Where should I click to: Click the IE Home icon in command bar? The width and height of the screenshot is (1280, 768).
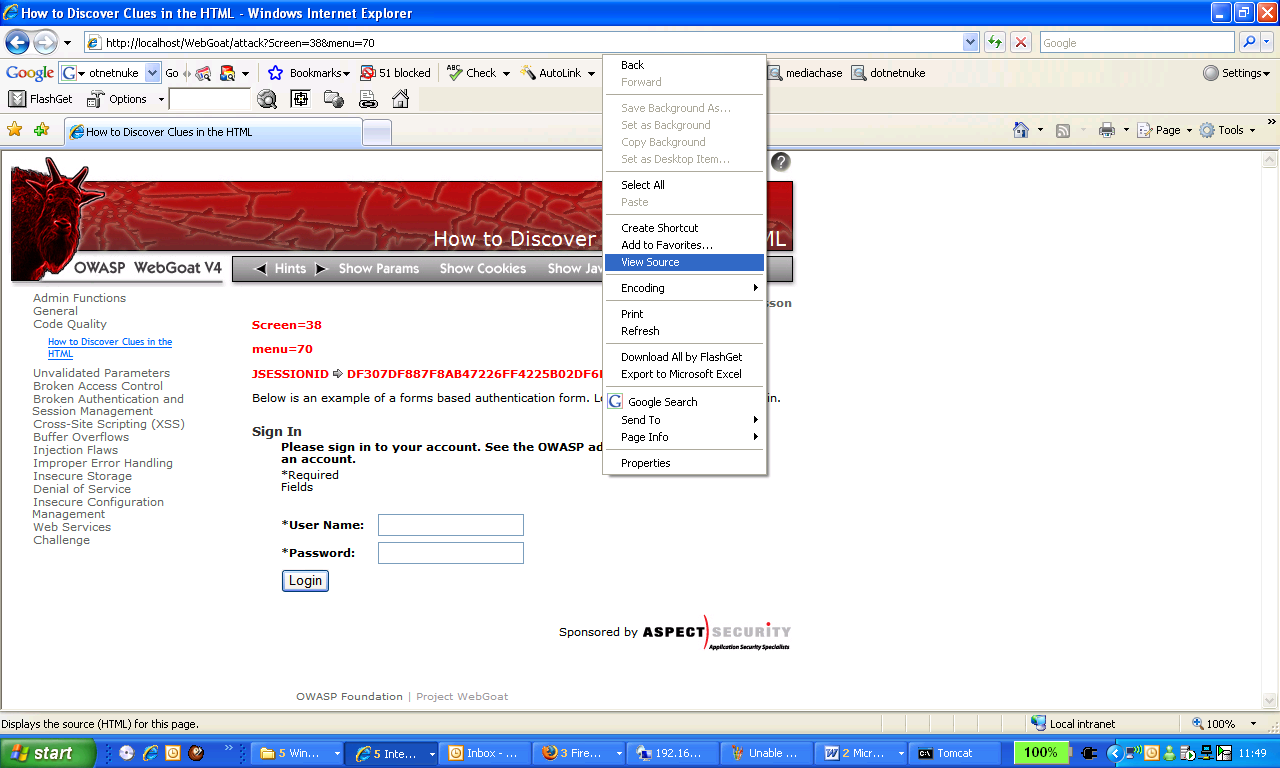point(1021,130)
